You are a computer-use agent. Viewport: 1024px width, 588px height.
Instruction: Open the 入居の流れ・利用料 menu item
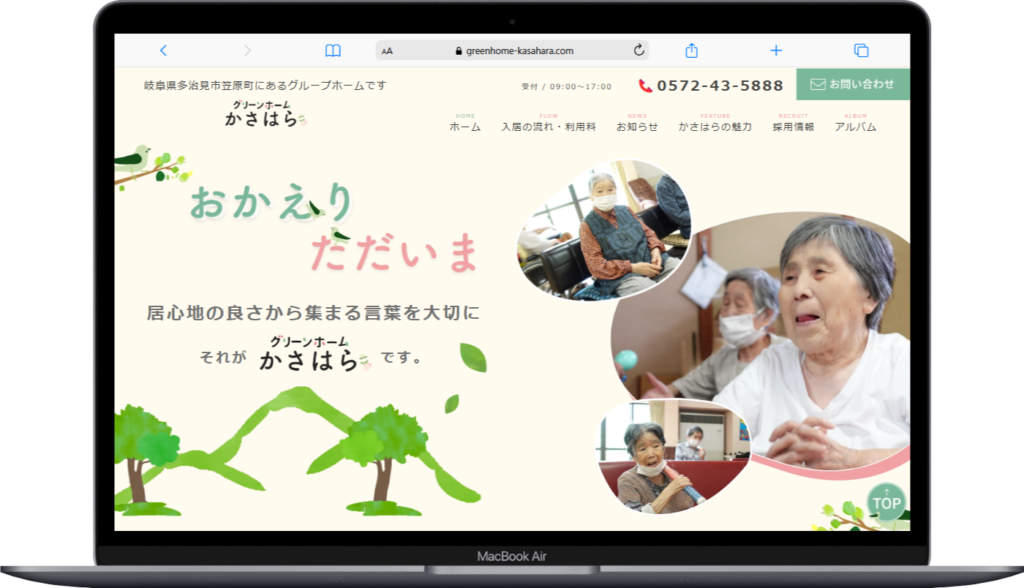(549, 123)
